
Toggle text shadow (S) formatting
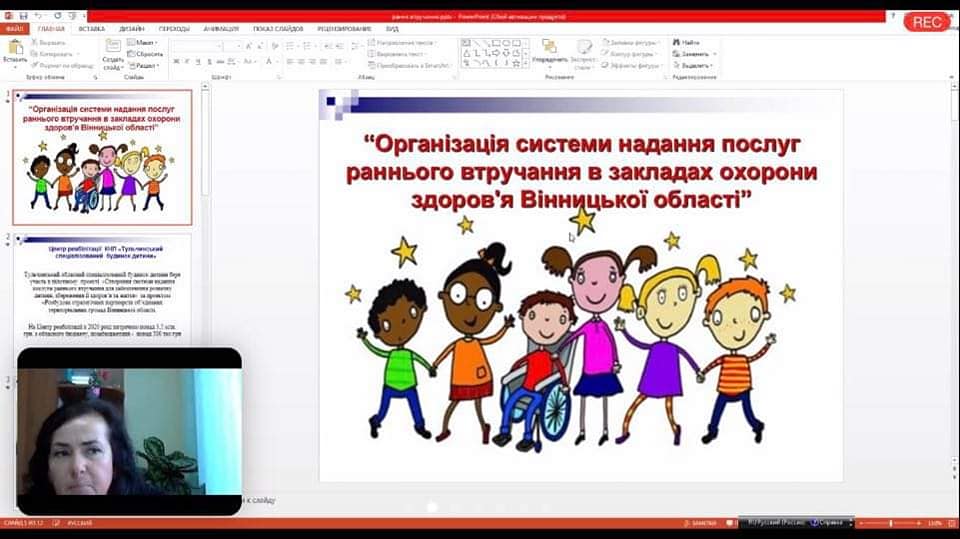(210, 61)
